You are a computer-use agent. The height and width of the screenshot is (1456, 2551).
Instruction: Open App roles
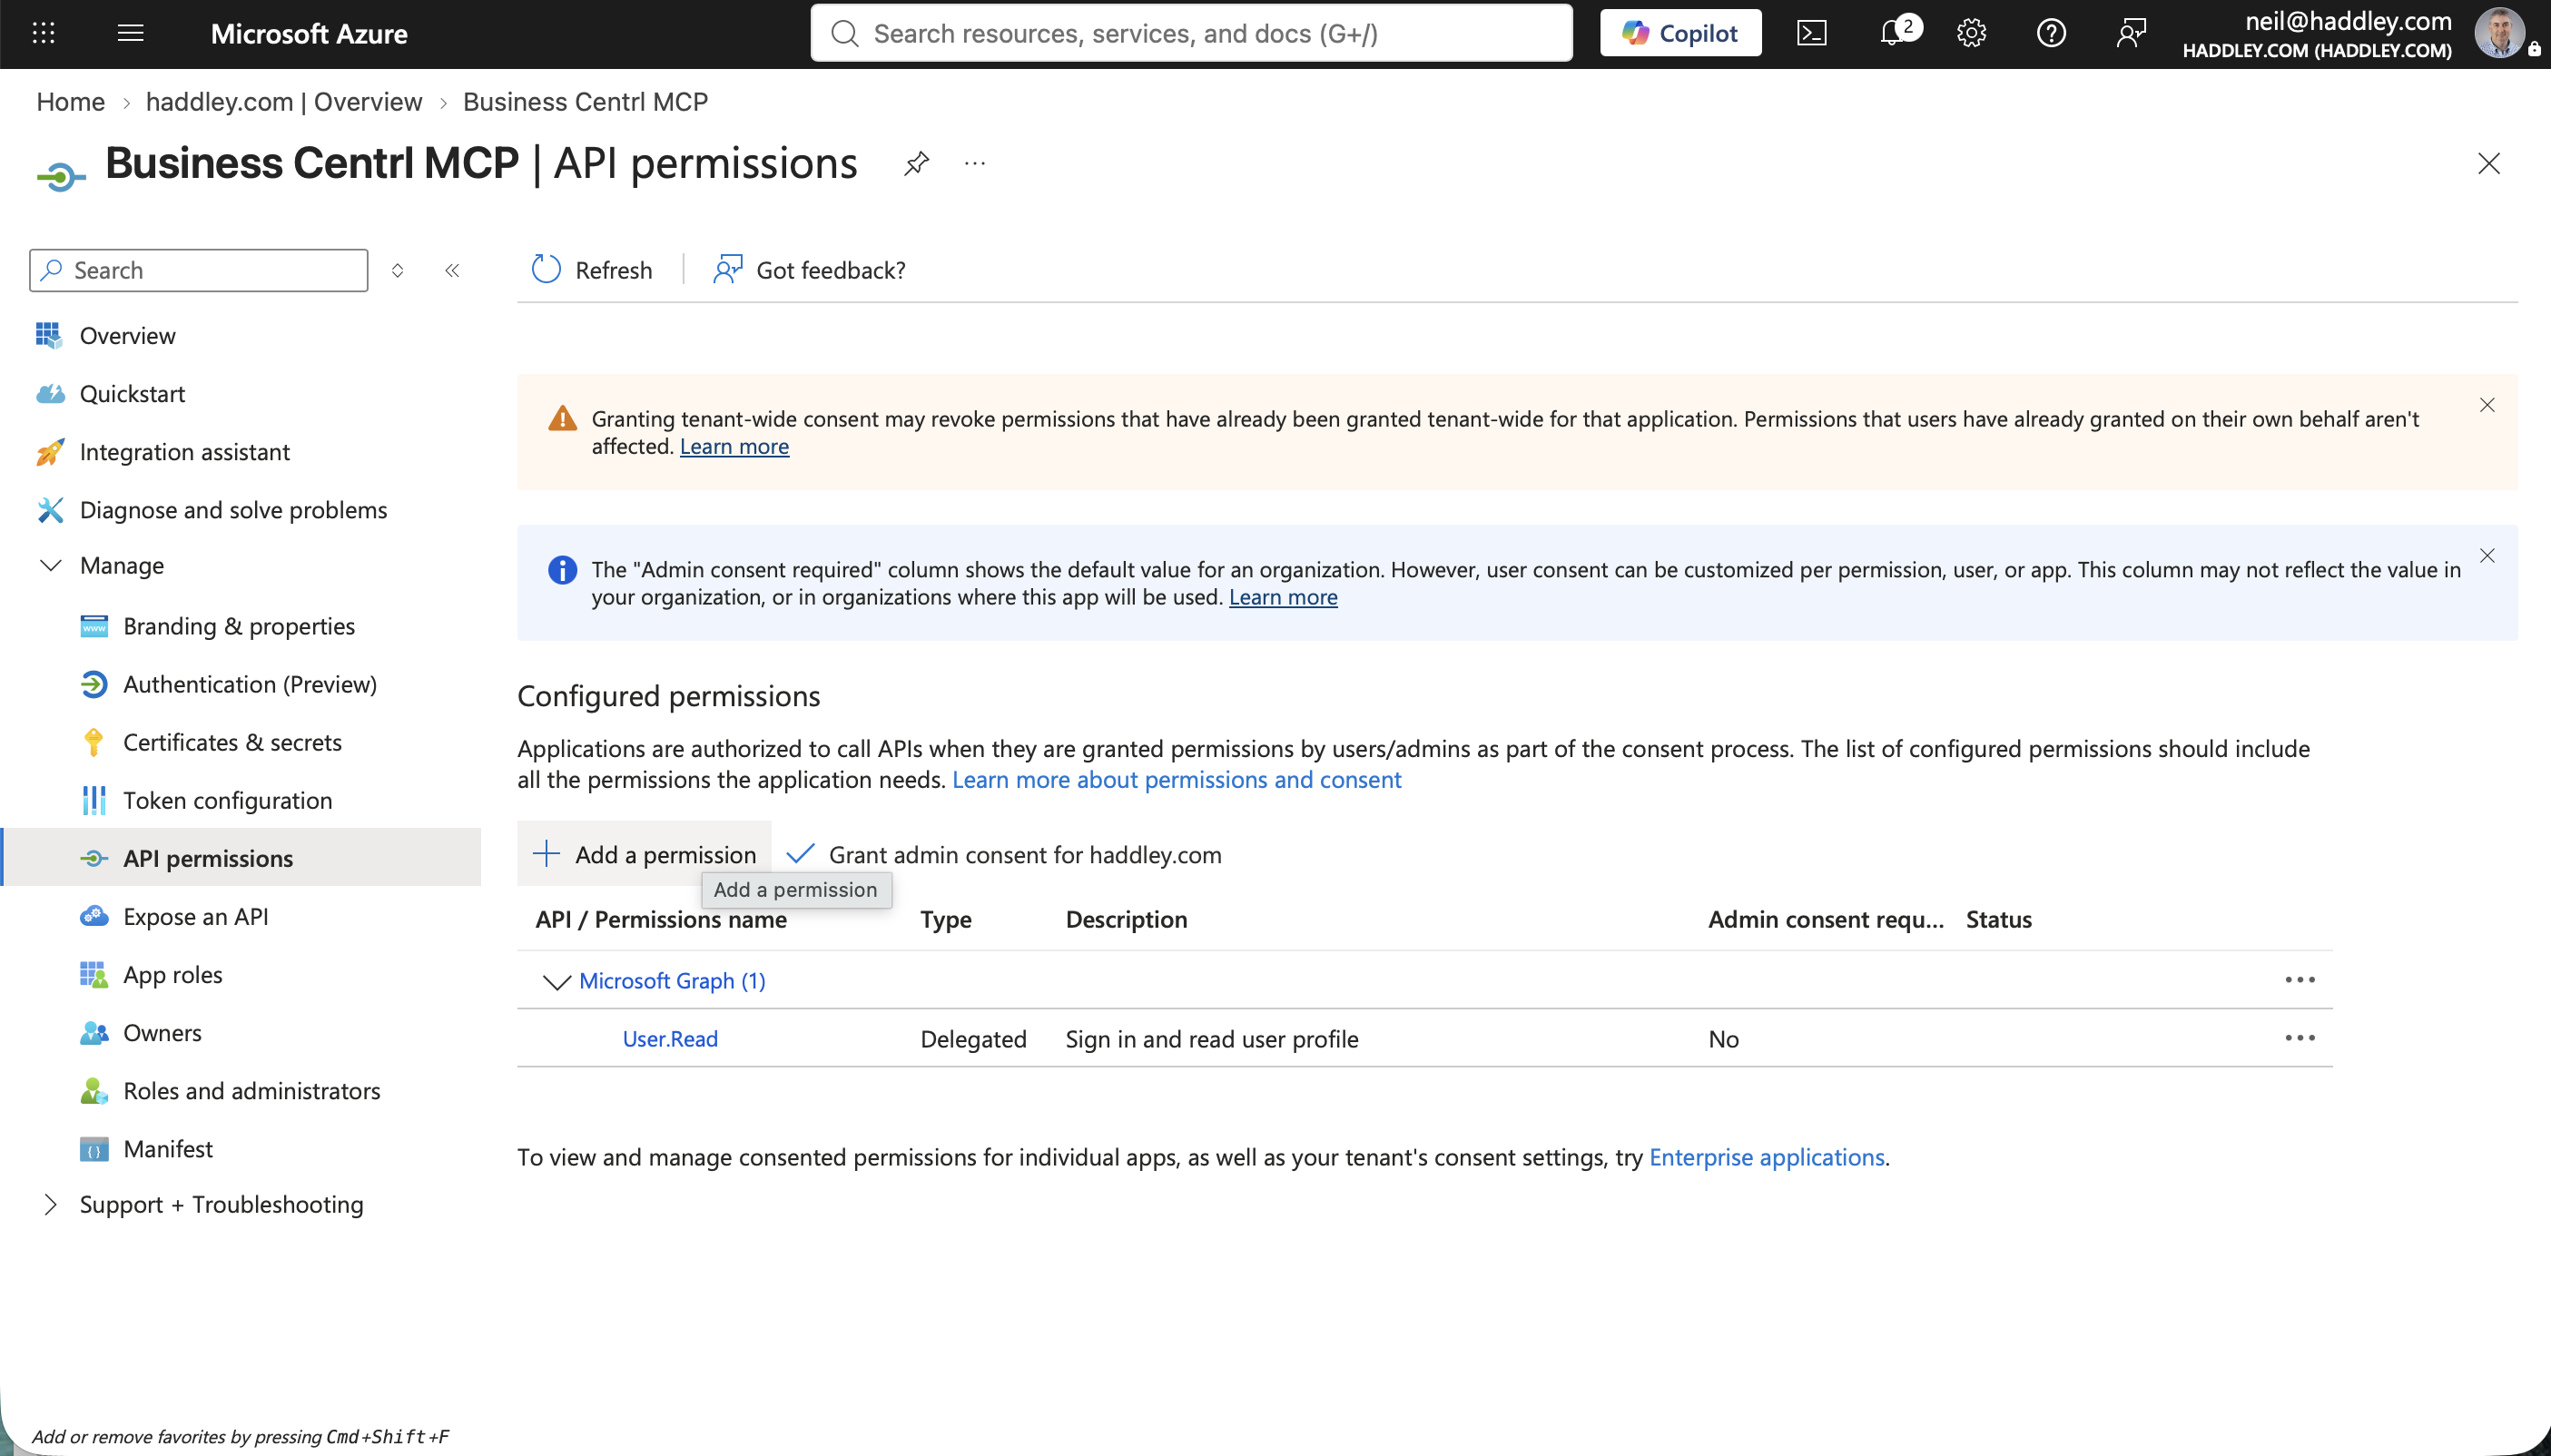coord(172,974)
